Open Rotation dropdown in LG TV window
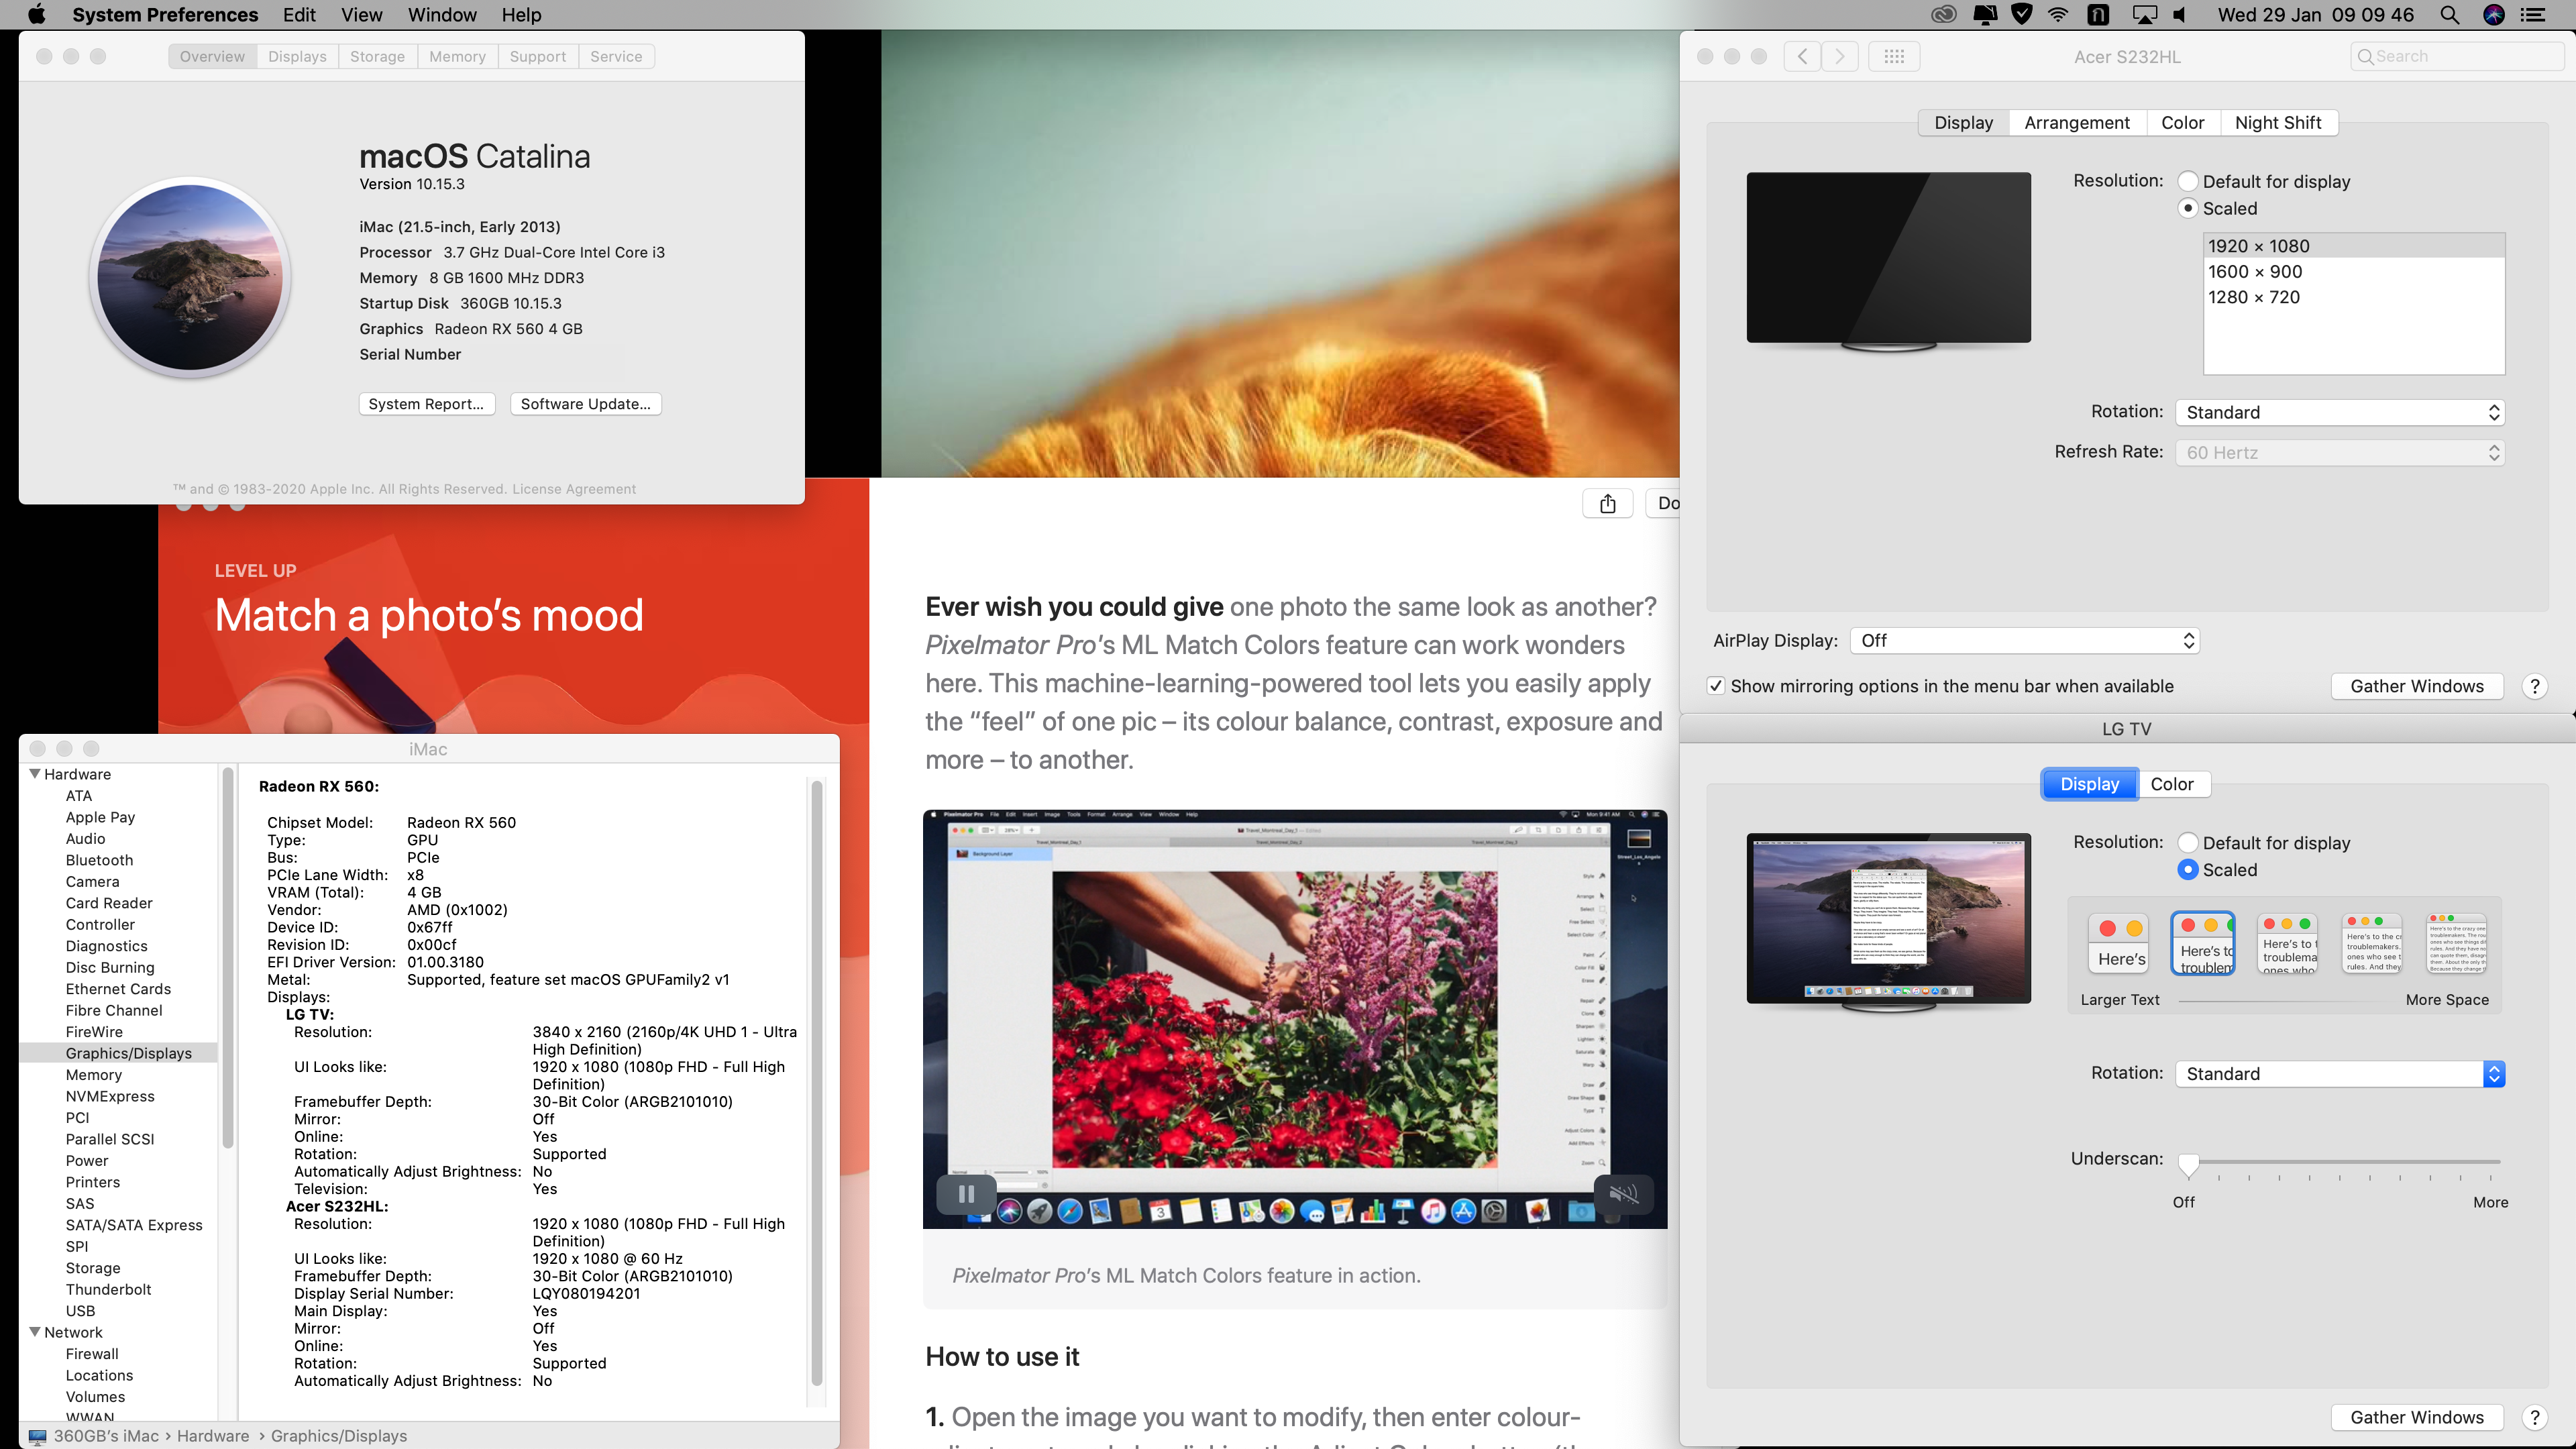The height and width of the screenshot is (1449, 2576). (2340, 1073)
